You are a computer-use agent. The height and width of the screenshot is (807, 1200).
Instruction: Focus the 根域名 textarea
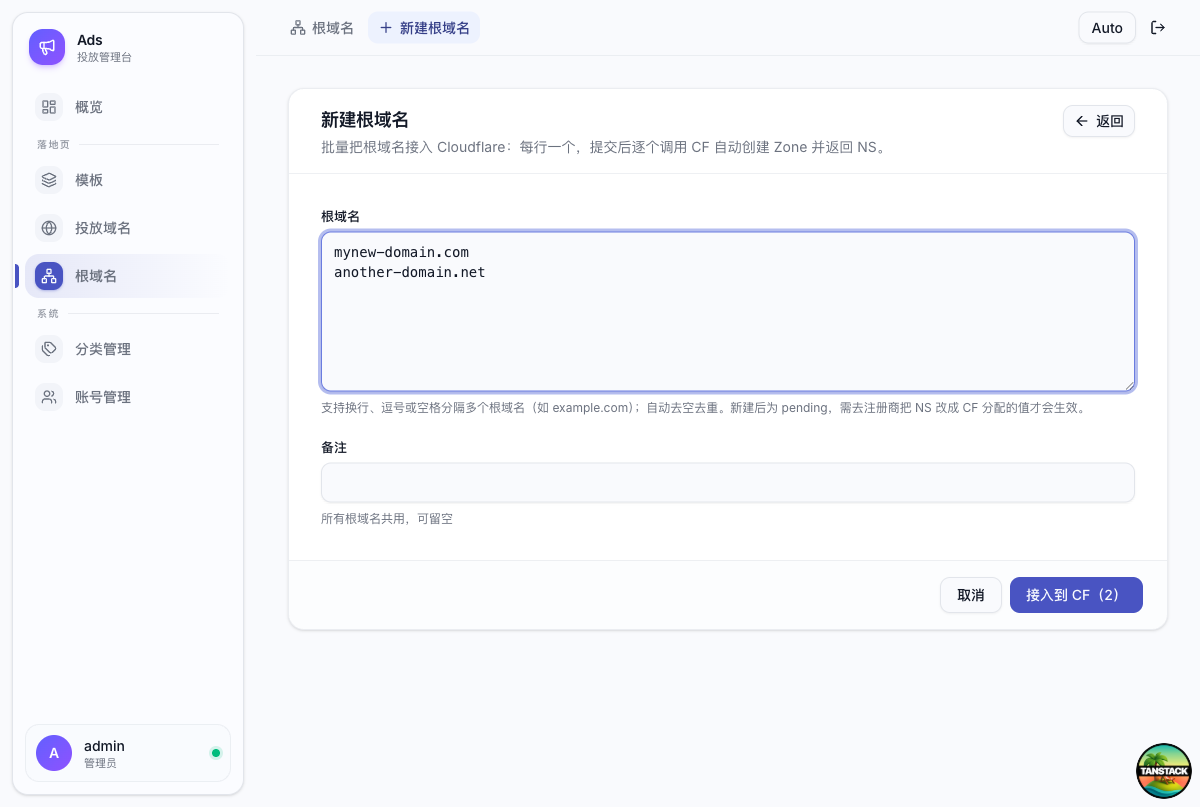click(x=728, y=312)
